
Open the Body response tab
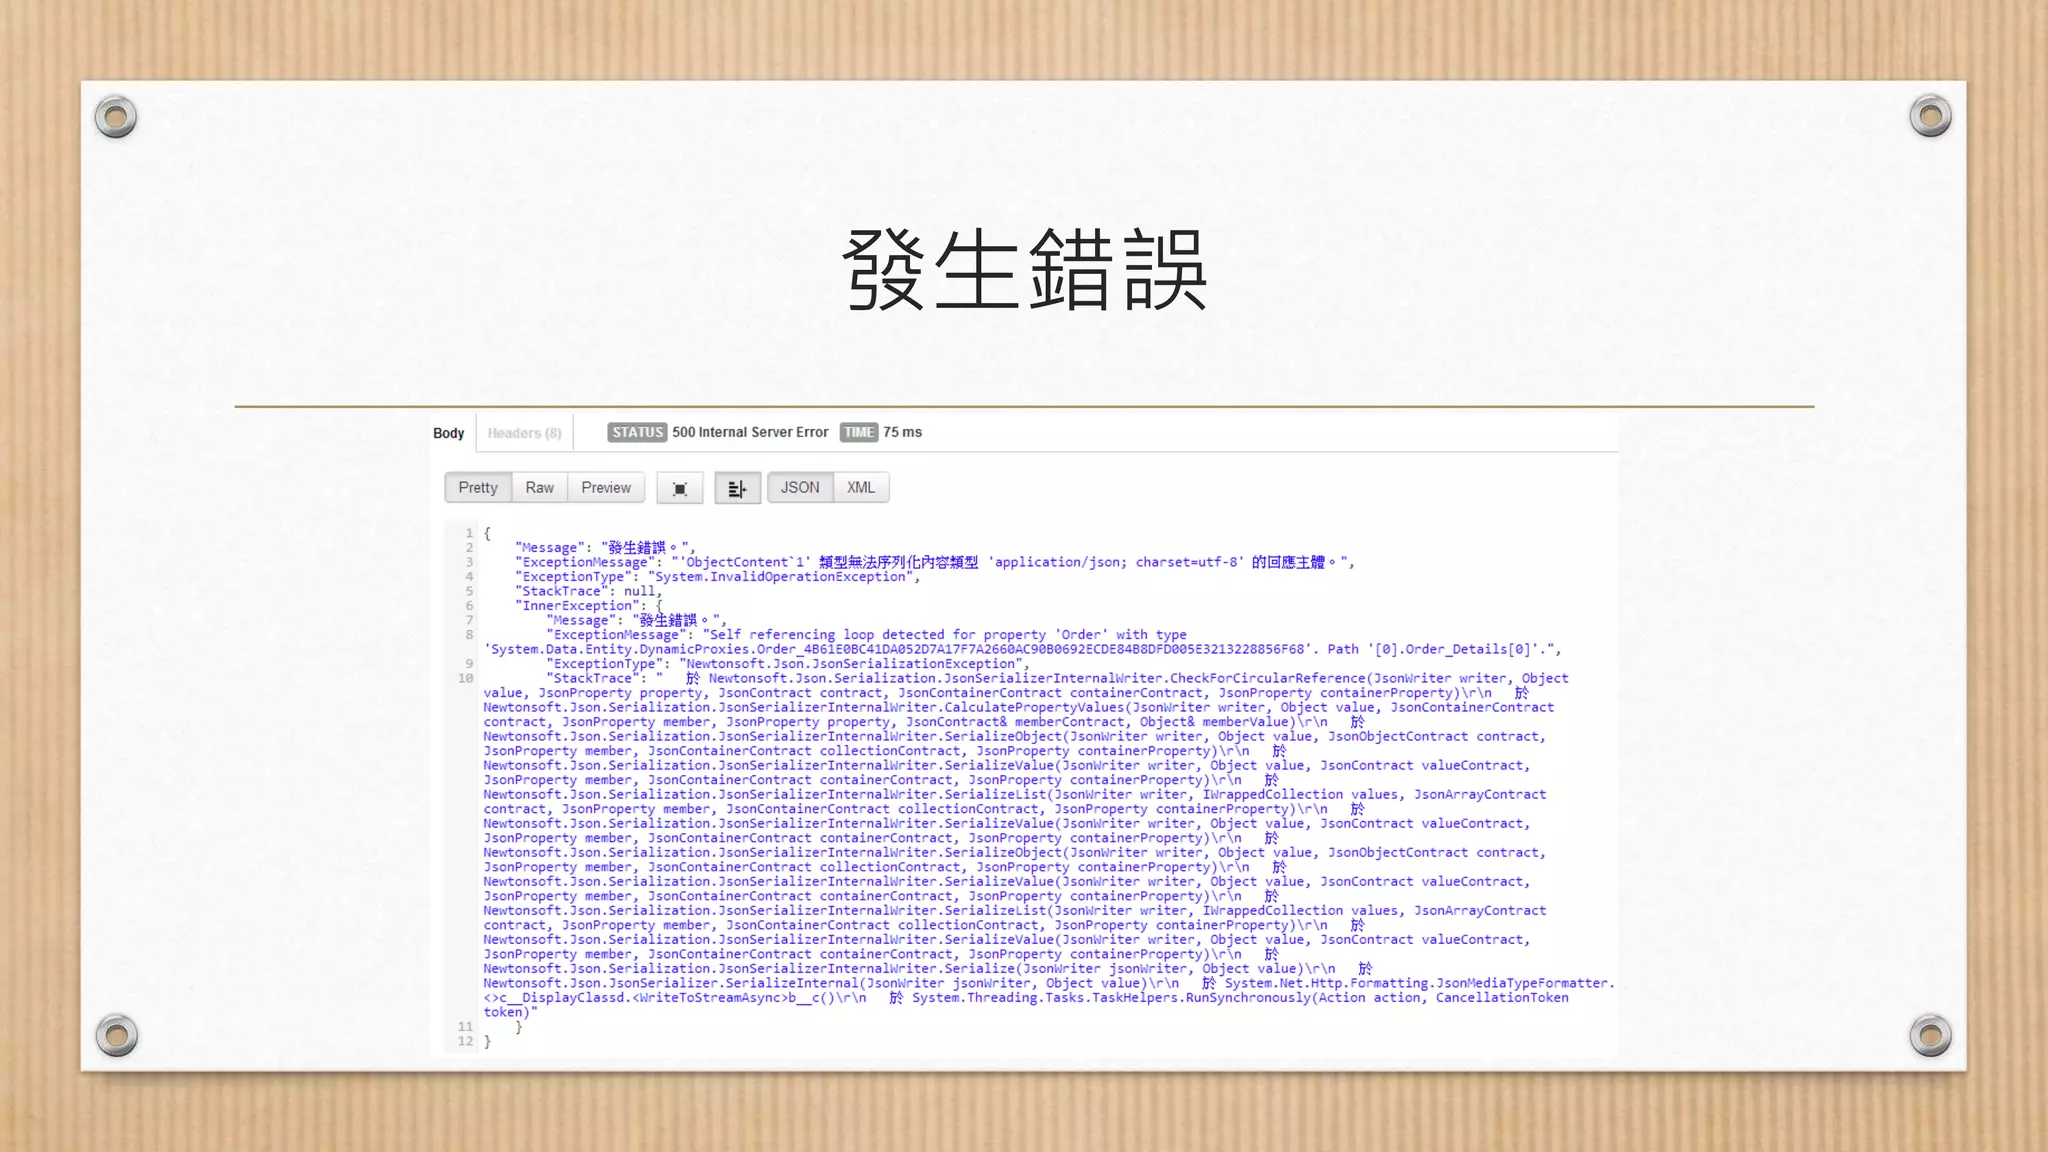(449, 433)
